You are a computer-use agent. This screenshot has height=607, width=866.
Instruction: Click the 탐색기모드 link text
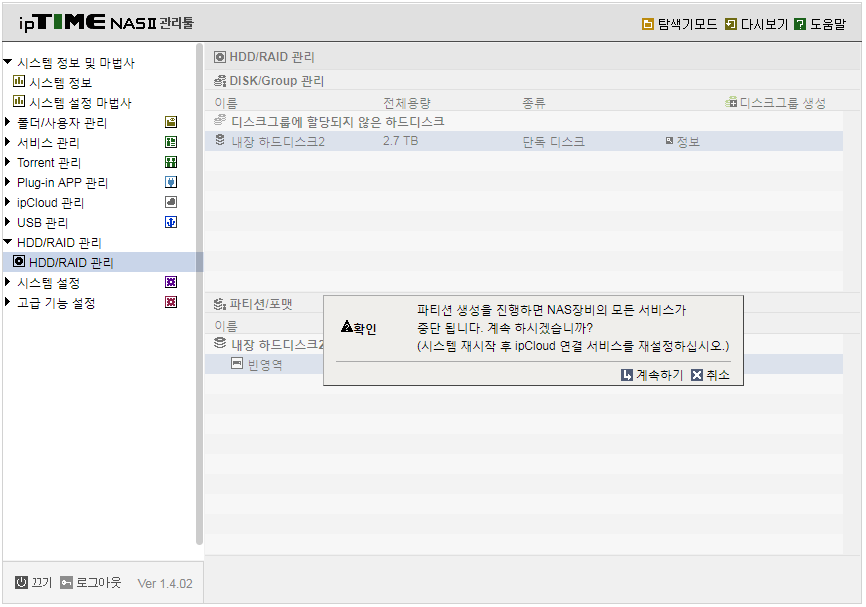(x=687, y=24)
